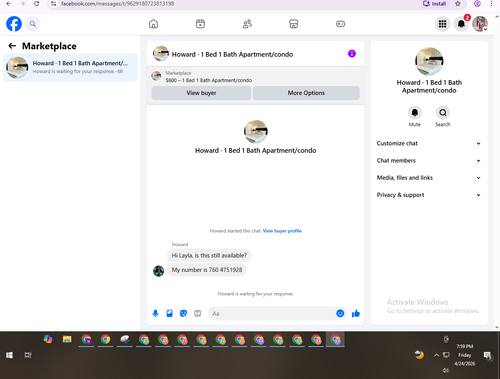Click the site information icon in address bar

pos(53,4)
